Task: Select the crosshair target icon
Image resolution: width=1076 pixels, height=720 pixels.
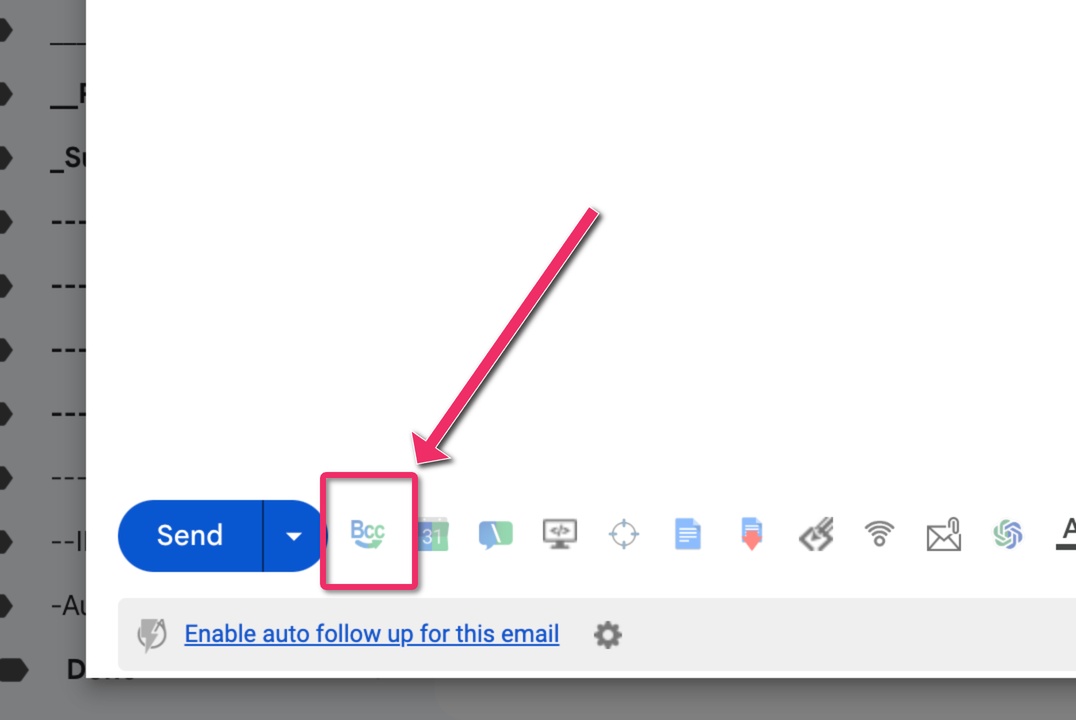Action: click(x=624, y=534)
